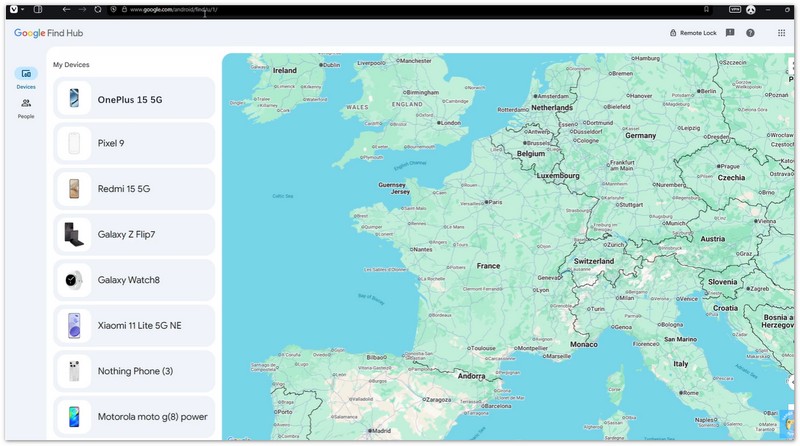Click the Austria country label
This screenshot has width=800, height=446.
pyautogui.click(x=713, y=239)
